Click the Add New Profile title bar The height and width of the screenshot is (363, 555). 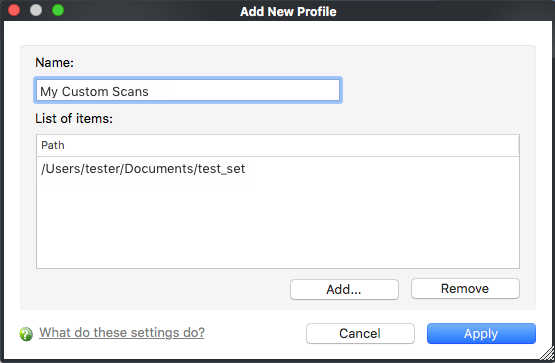[x=288, y=11]
